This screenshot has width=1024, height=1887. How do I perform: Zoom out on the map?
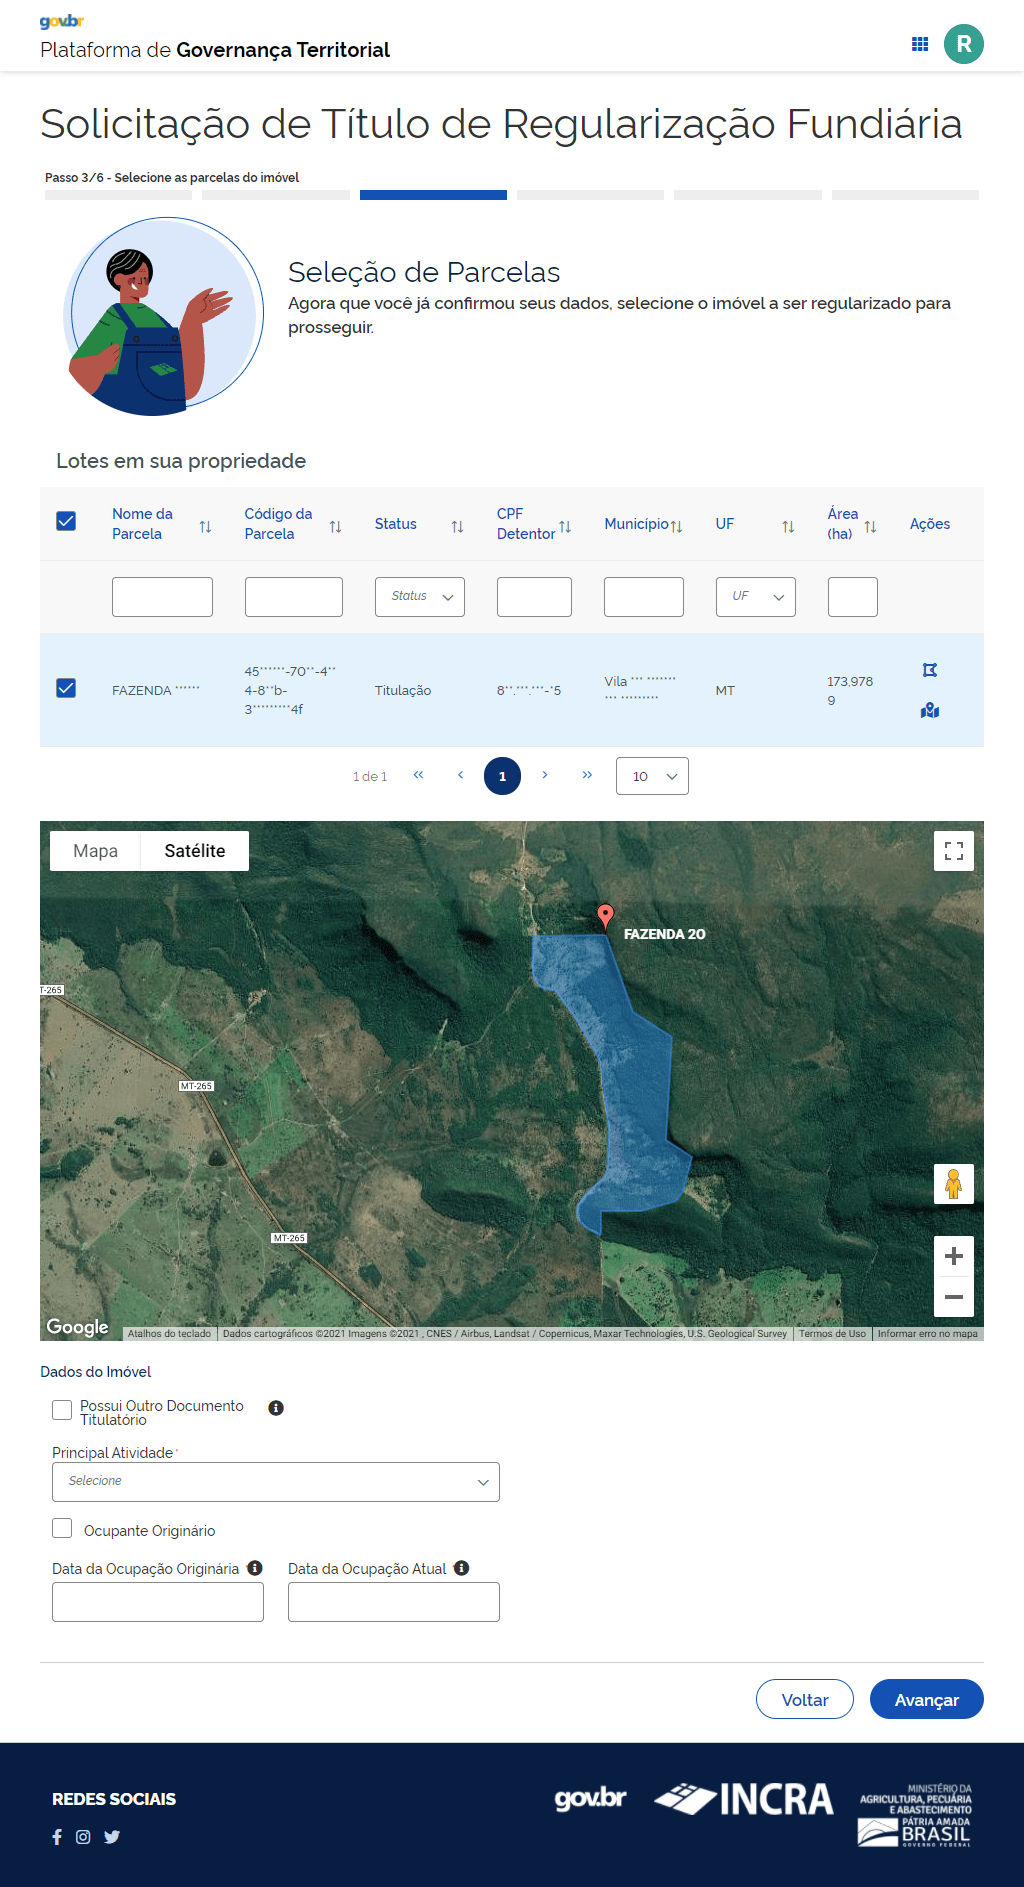tap(953, 1297)
